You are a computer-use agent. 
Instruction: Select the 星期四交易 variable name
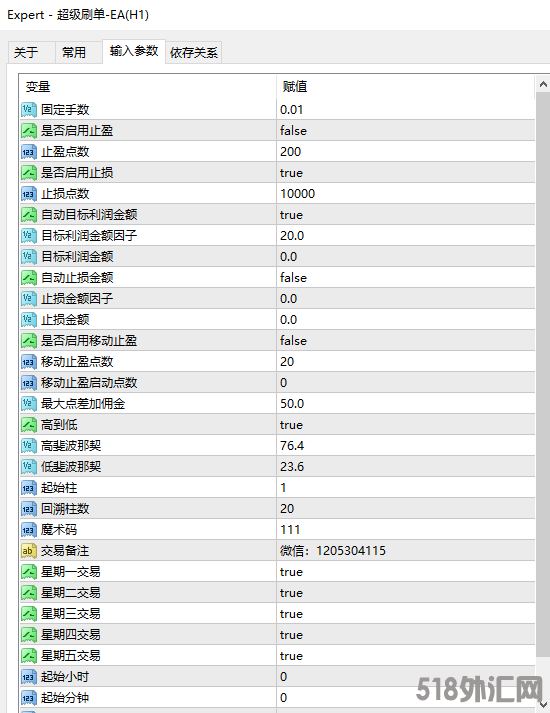[70, 635]
